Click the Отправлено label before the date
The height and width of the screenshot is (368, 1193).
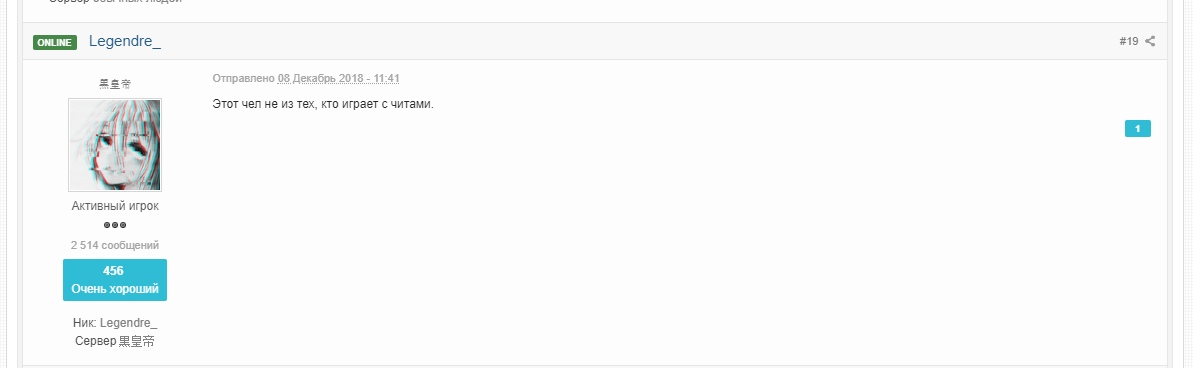tap(243, 78)
